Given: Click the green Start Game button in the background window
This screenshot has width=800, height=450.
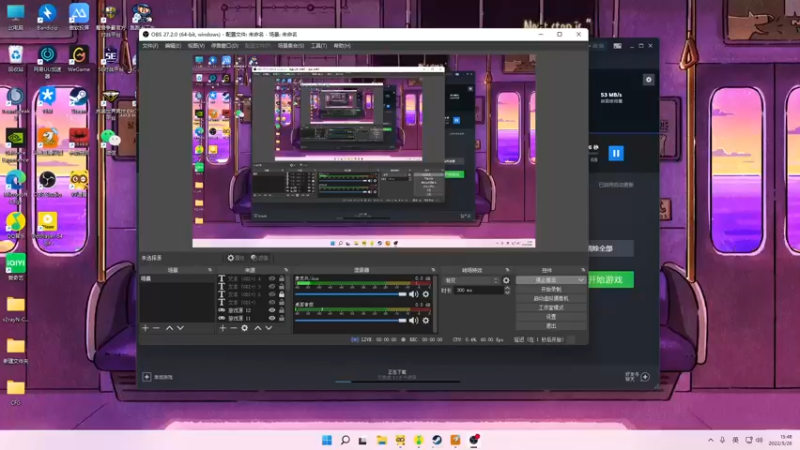Looking at the screenshot, I should pos(611,280).
